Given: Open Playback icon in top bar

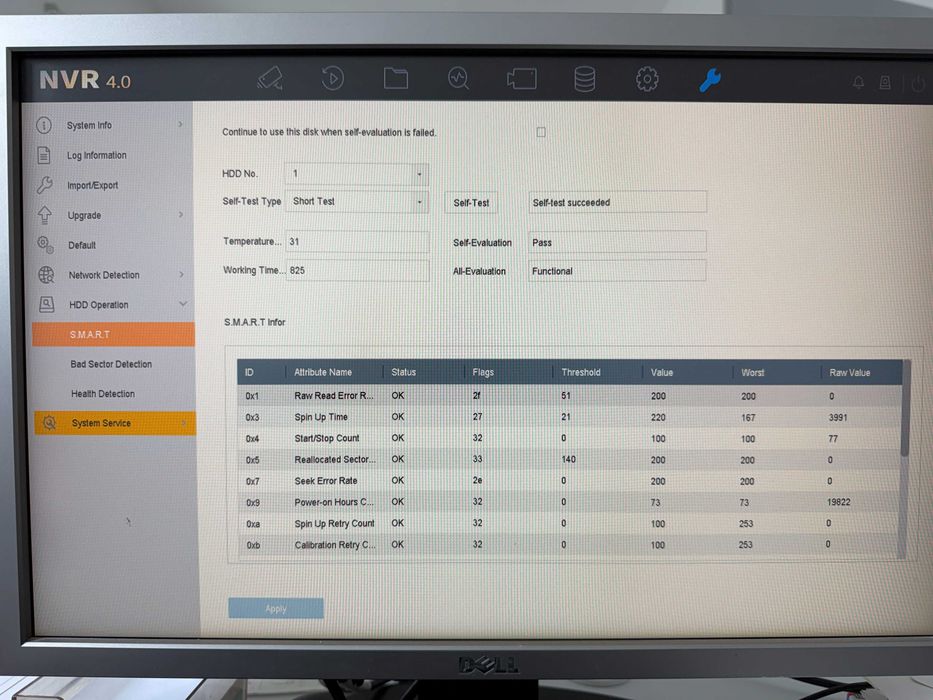Looking at the screenshot, I should click(x=333, y=78).
